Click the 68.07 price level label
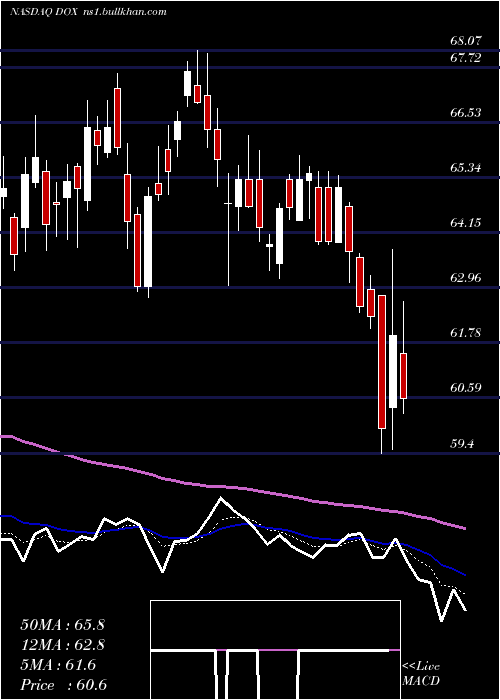Screen dimensions: 500x700 (x=466, y=41)
